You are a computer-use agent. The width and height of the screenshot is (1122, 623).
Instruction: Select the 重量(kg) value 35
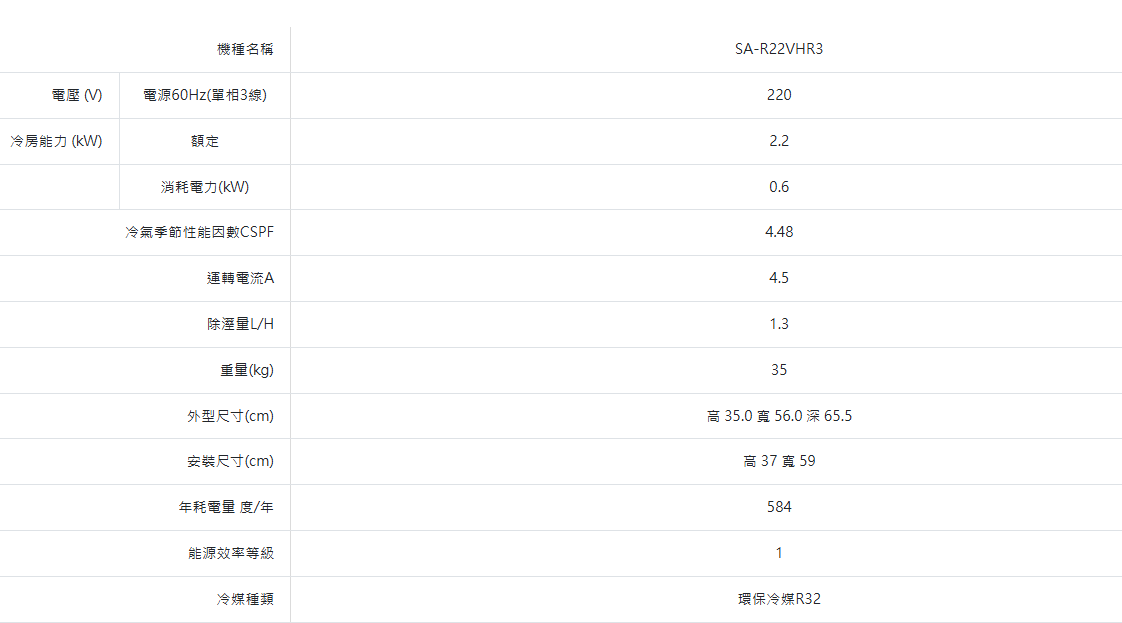(778, 370)
